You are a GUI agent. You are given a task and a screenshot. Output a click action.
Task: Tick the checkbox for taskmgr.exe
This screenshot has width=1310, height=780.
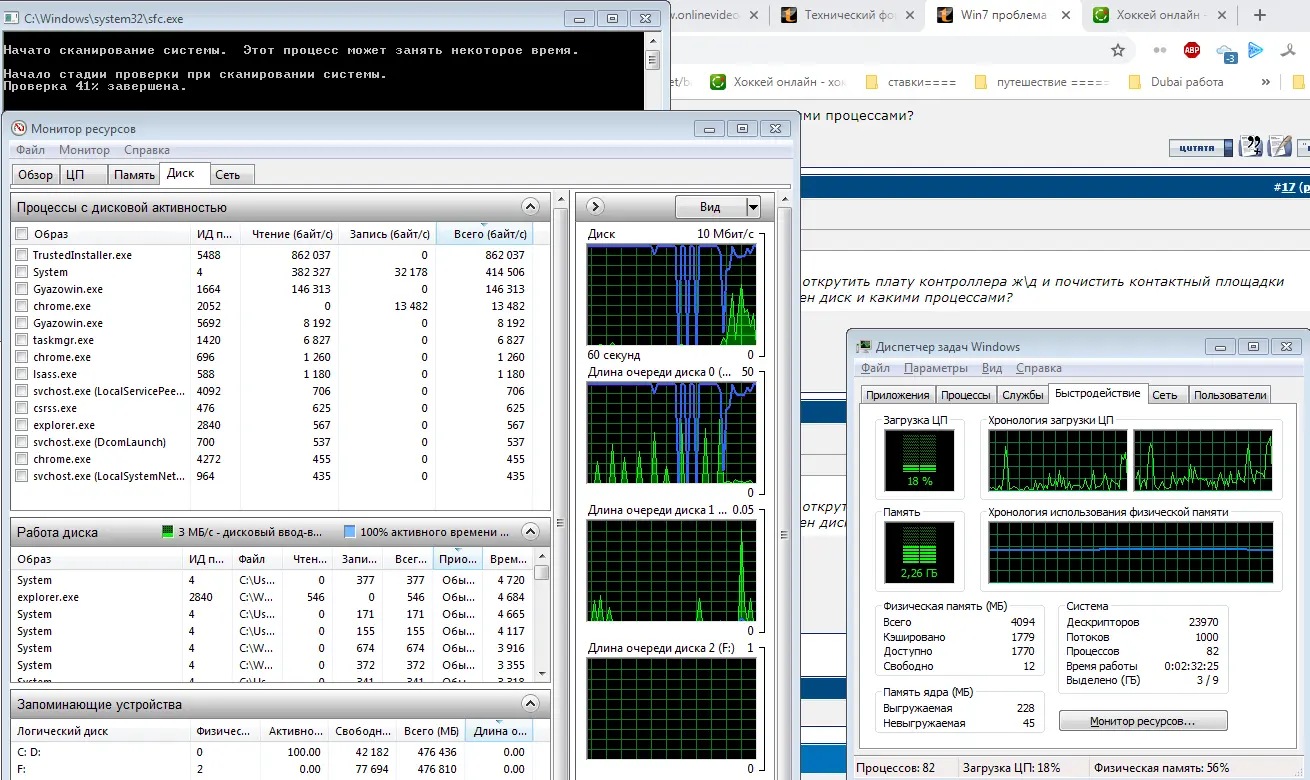(x=22, y=340)
